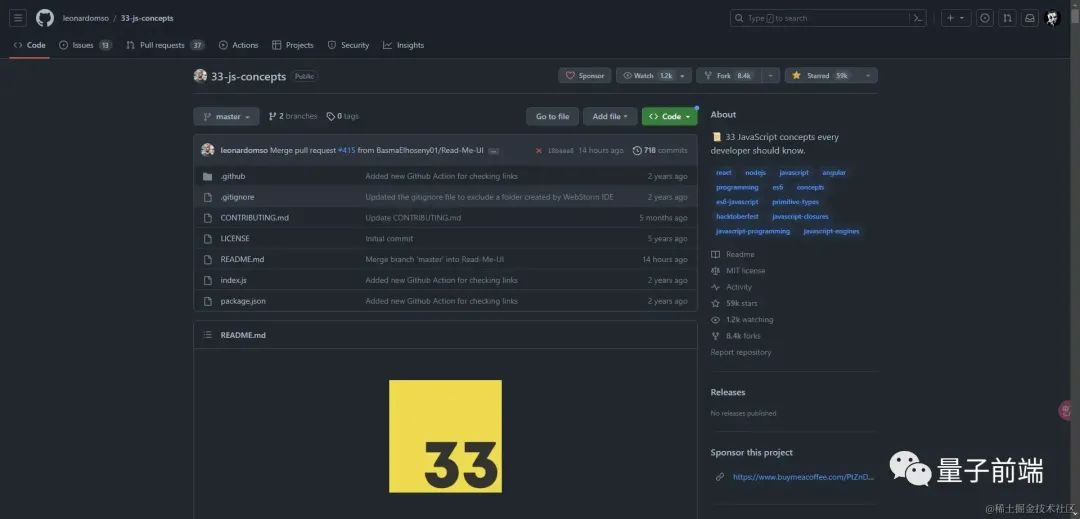Expand the truncated commit message ellipsis
1080x519 pixels.
pyautogui.click(x=493, y=151)
